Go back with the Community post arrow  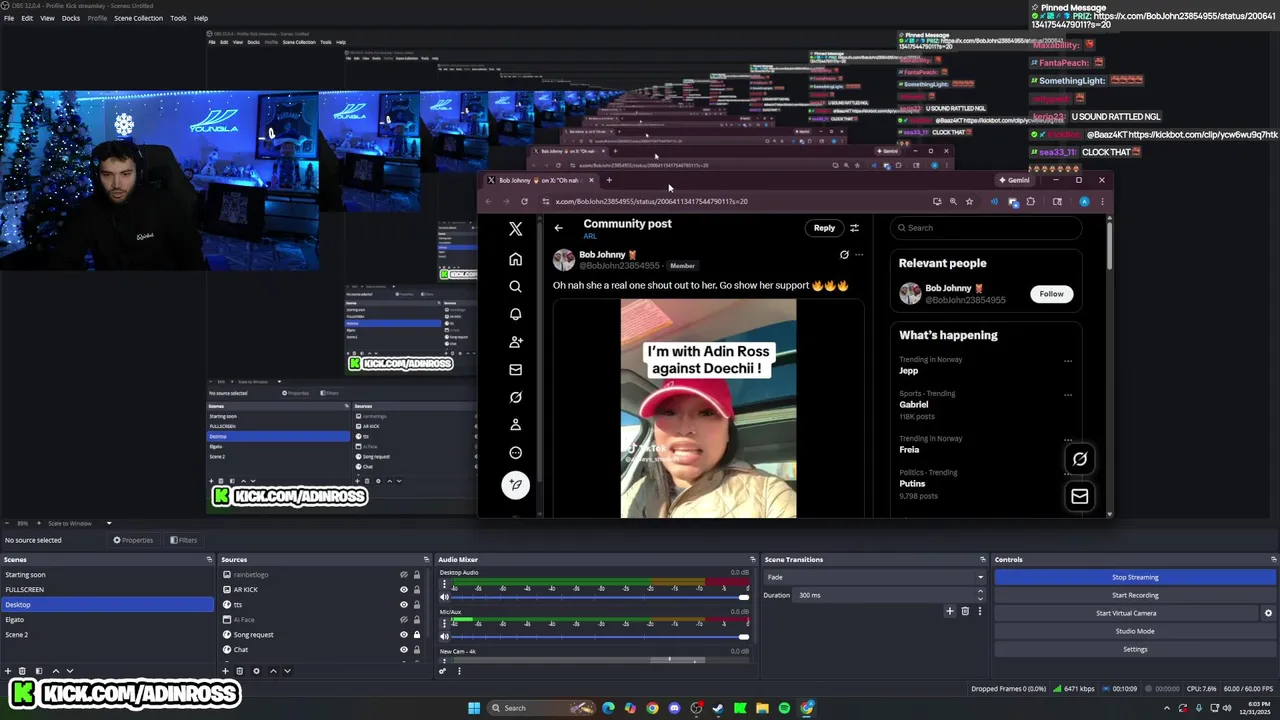click(559, 228)
